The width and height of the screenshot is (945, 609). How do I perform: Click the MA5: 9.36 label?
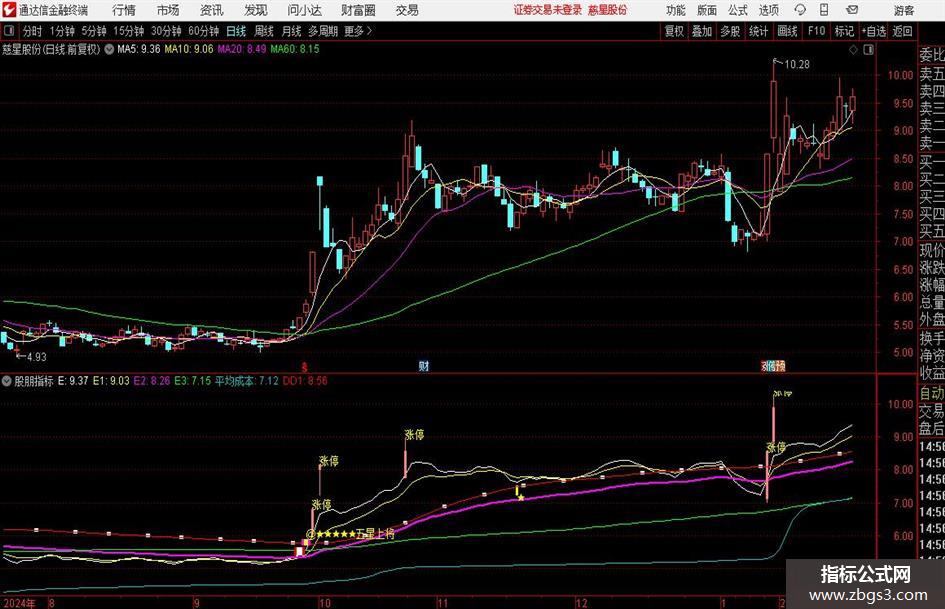click(139, 49)
